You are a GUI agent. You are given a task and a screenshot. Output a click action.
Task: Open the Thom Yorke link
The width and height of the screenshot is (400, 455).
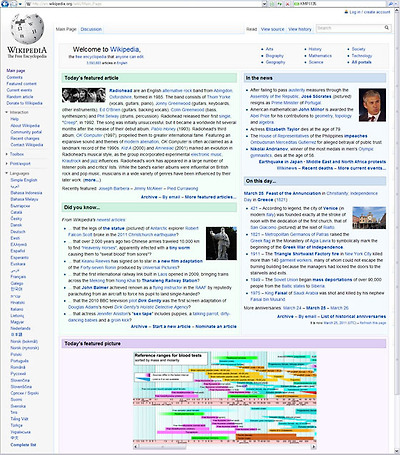pyautogui.click(x=218, y=97)
